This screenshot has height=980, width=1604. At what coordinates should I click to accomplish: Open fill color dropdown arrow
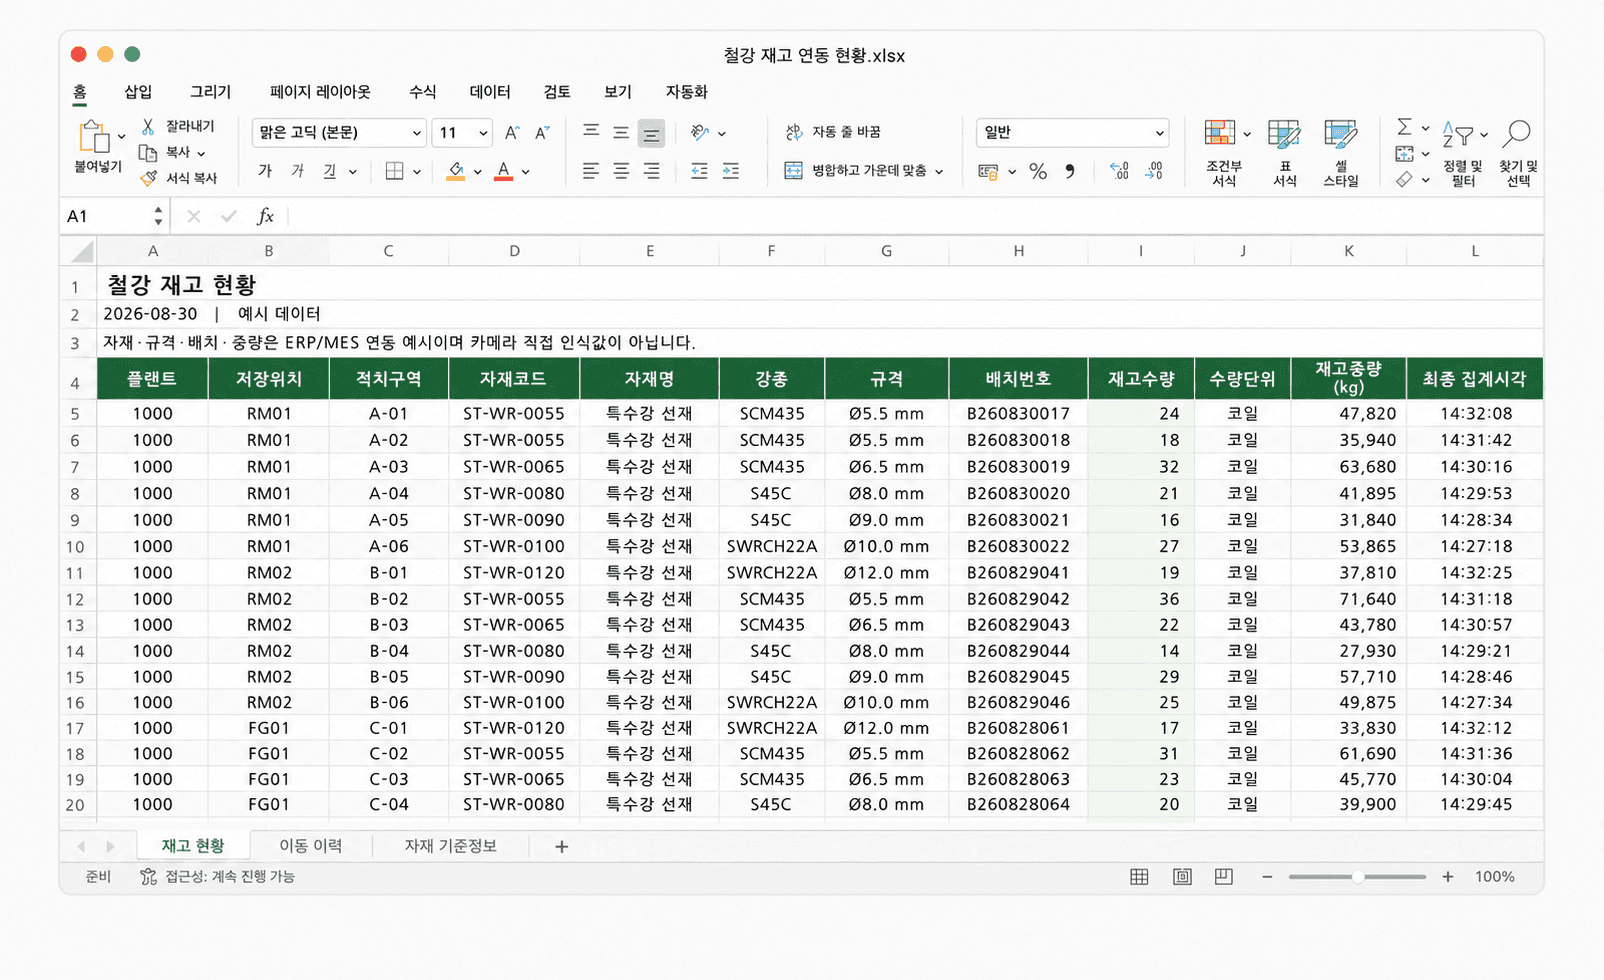[x=478, y=172]
